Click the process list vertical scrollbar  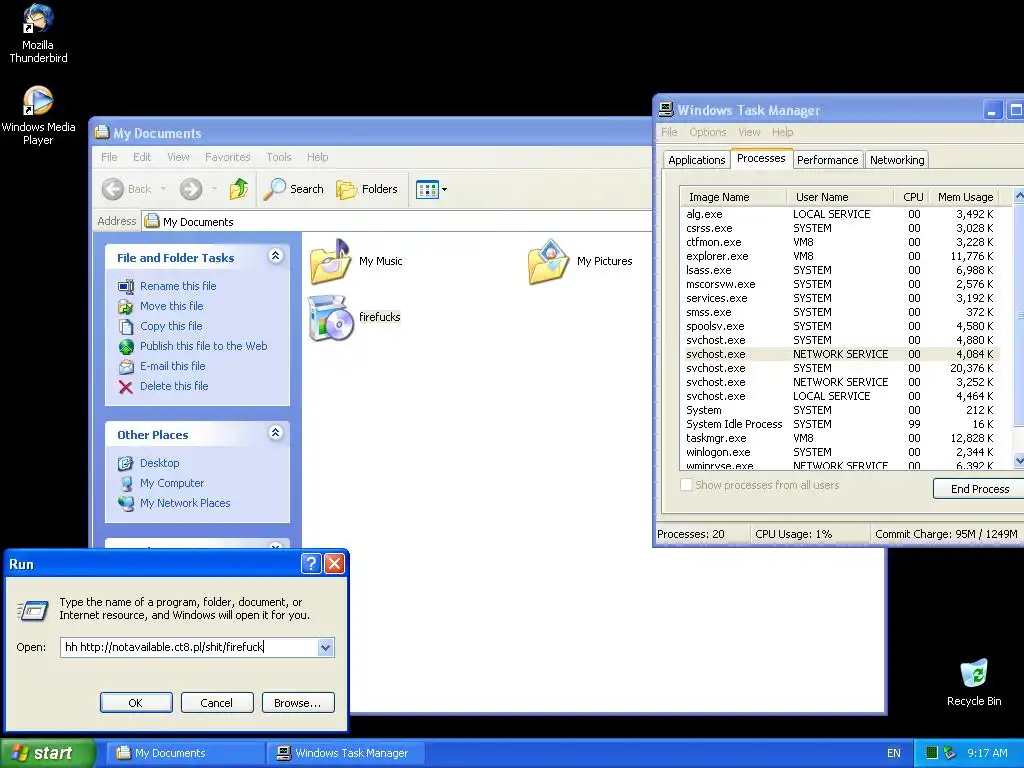click(x=1019, y=328)
